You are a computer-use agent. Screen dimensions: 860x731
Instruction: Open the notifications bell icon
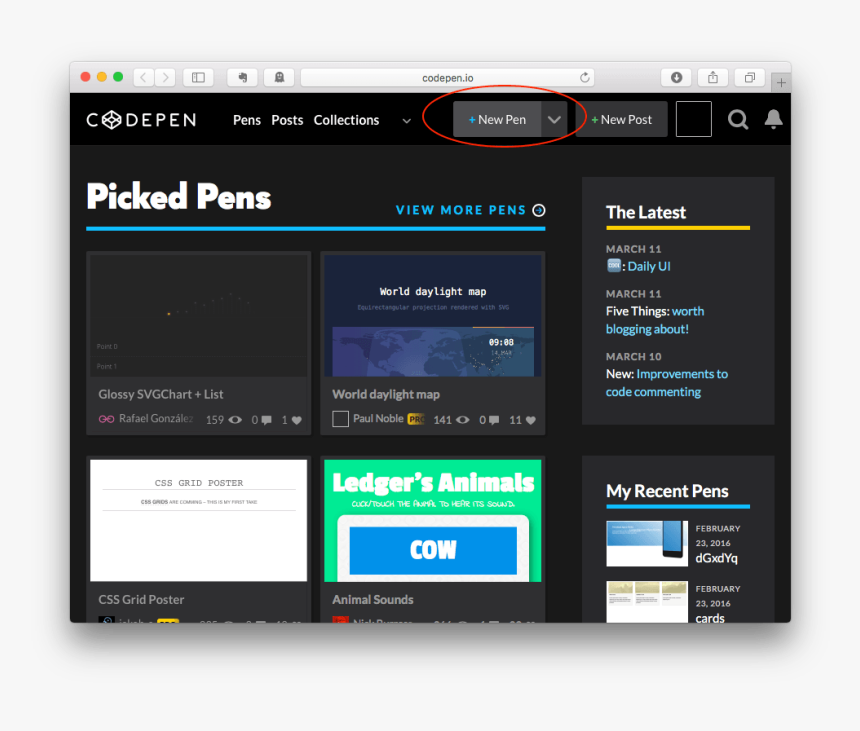pyautogui.click(x=773, y=119)
